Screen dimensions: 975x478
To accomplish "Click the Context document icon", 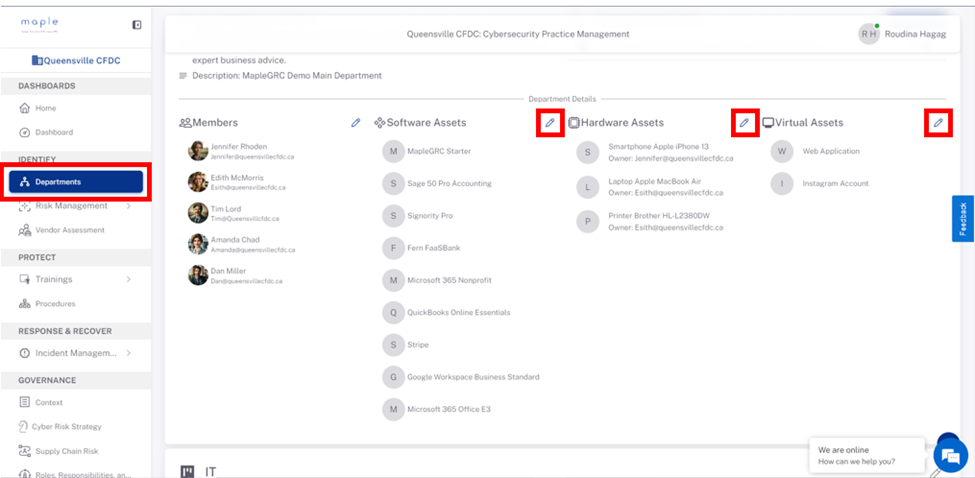I will [x=24, y=402].
